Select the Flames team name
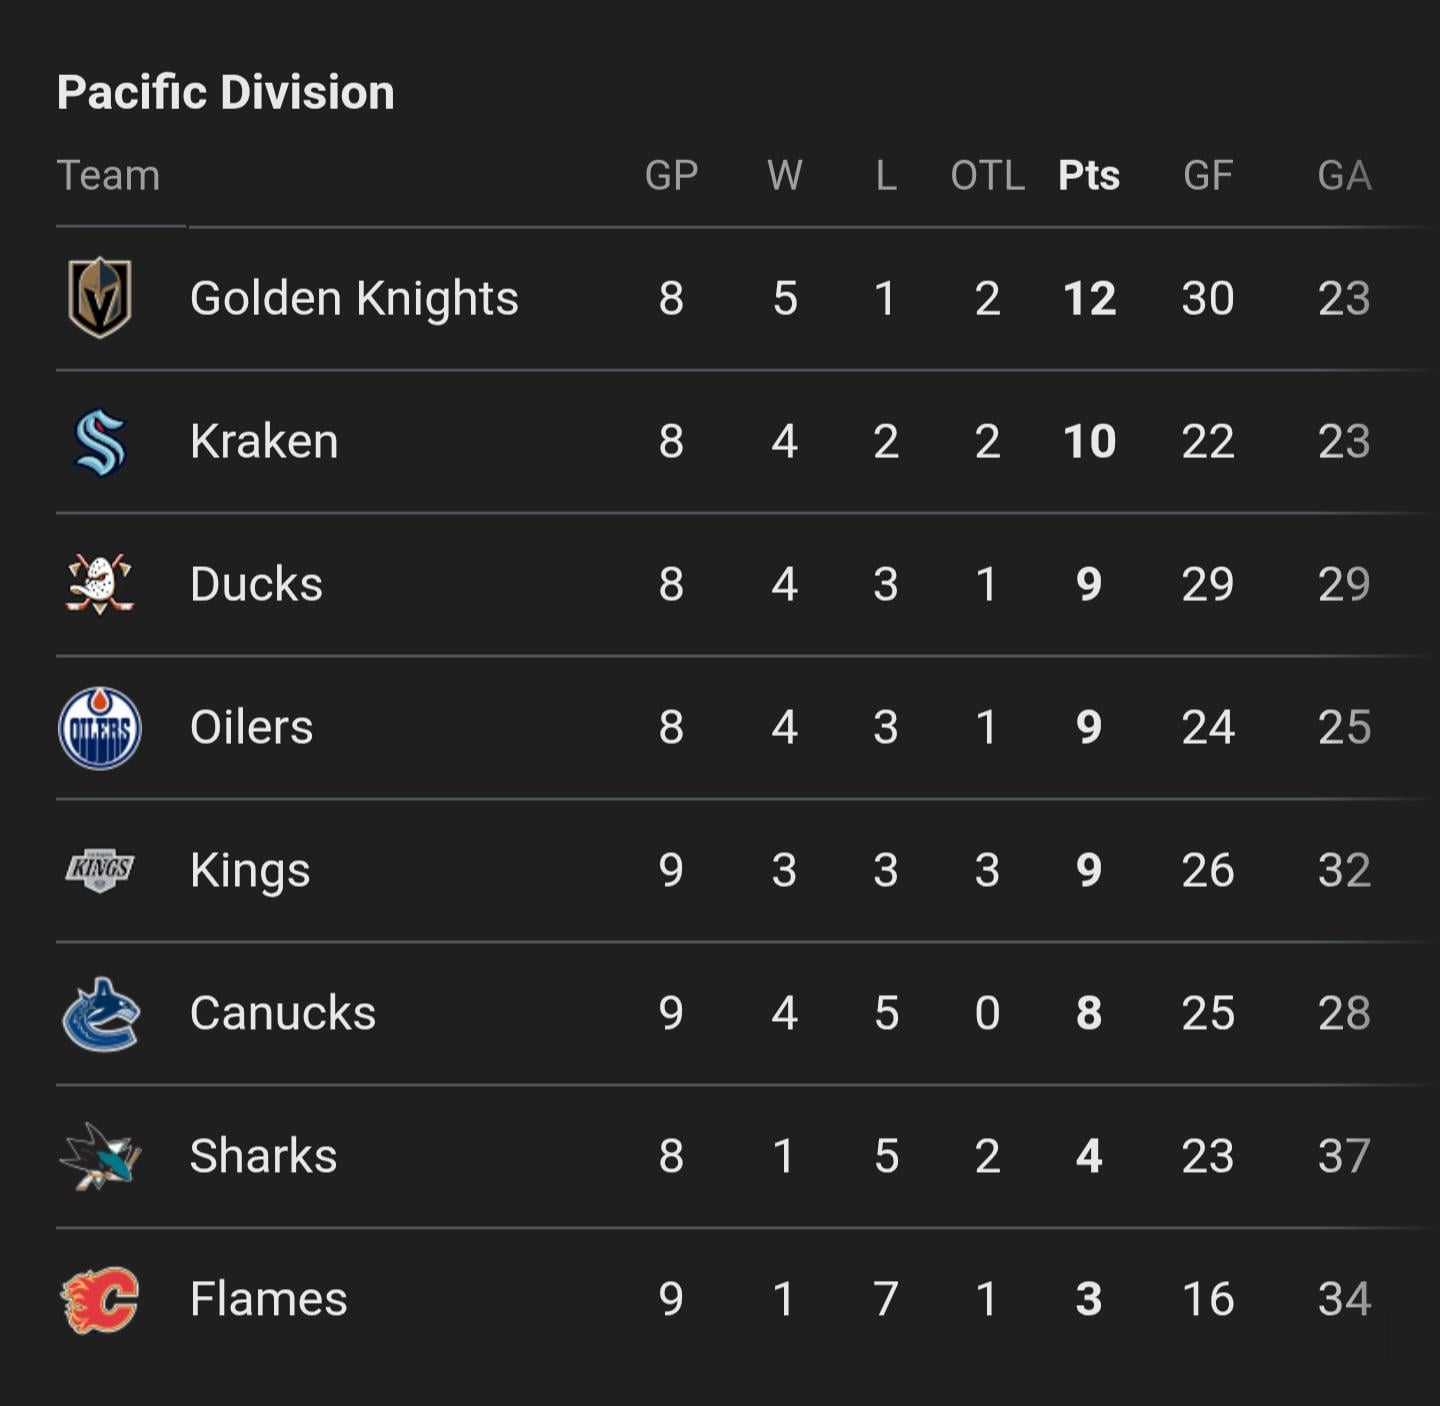1440x1406 pixels. click(x=268, y=1299)
